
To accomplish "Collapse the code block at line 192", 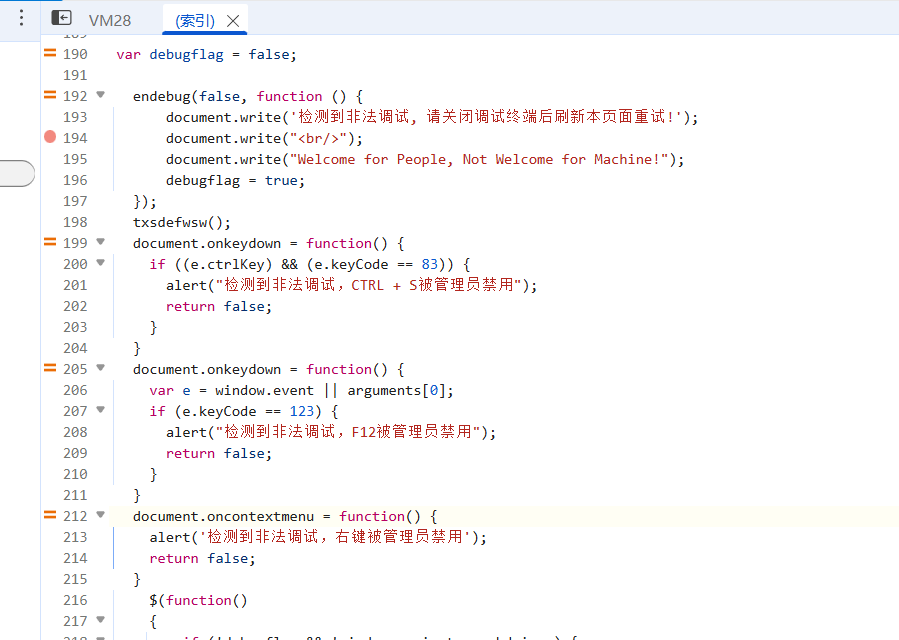I will (x=101, y=95).
